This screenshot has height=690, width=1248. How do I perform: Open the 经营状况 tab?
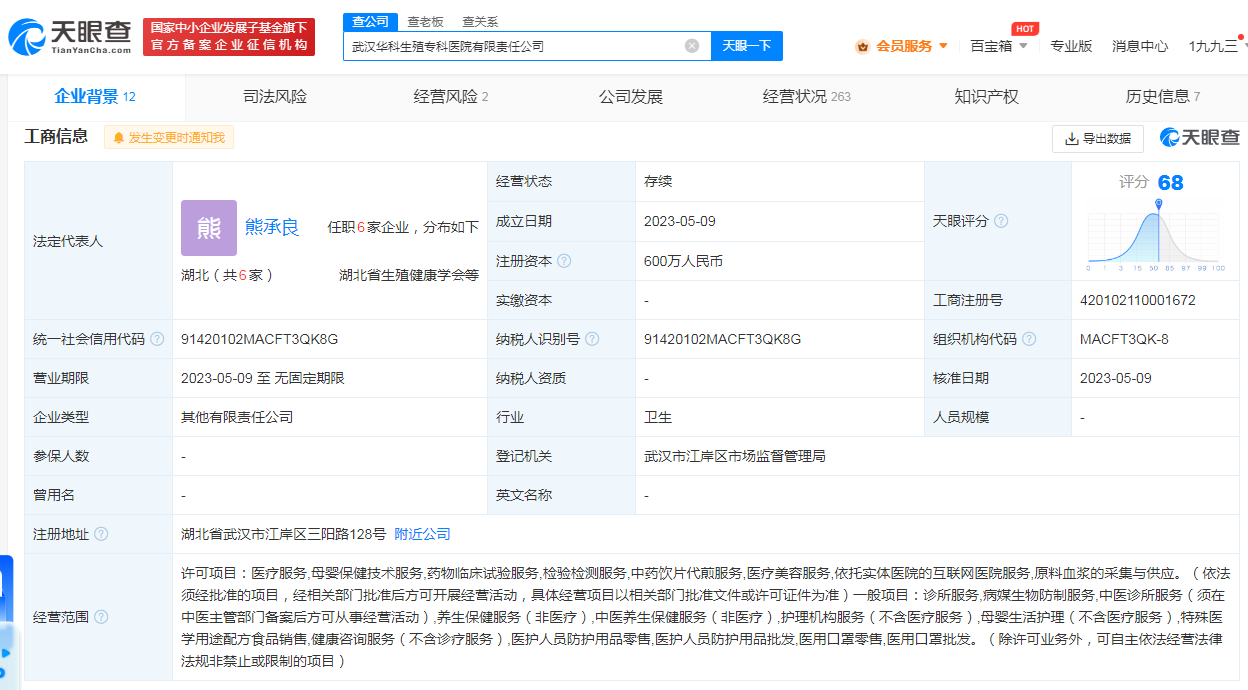[x=806, y=97]
